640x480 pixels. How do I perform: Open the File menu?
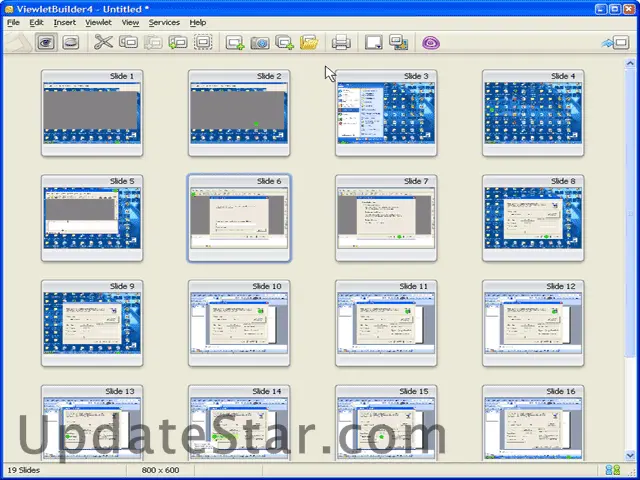[x=13, y=22]
